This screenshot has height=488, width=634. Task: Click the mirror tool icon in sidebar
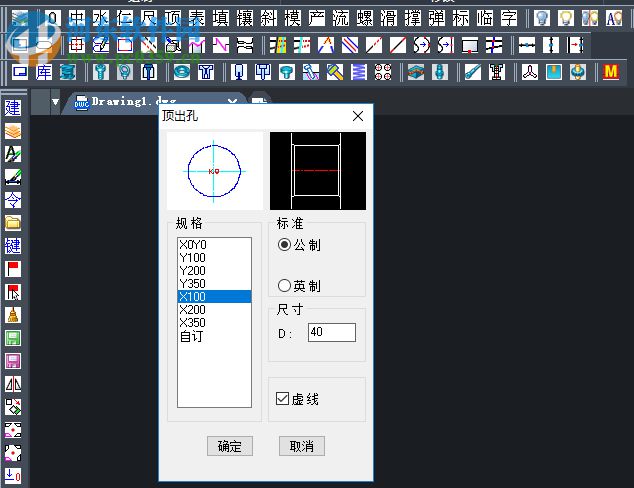(13, 384)
